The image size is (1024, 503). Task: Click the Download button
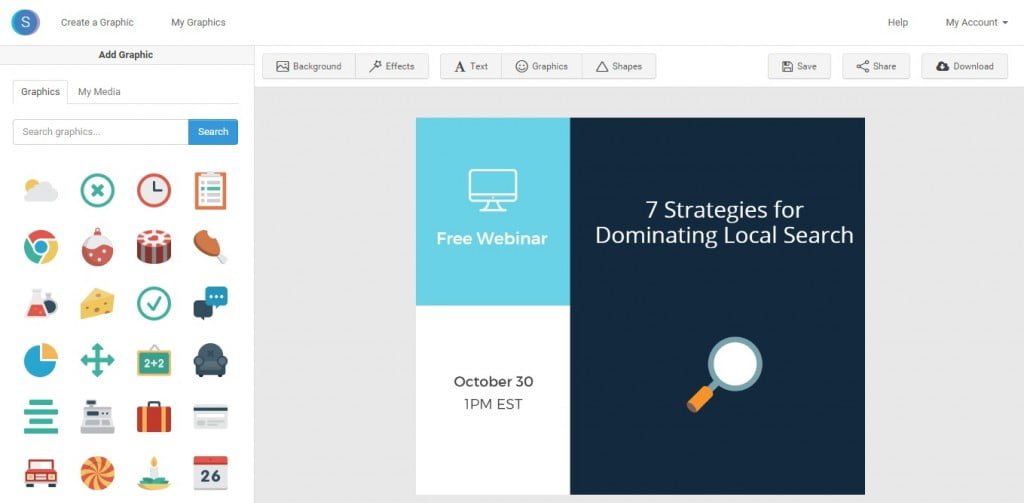click(964, 67)
